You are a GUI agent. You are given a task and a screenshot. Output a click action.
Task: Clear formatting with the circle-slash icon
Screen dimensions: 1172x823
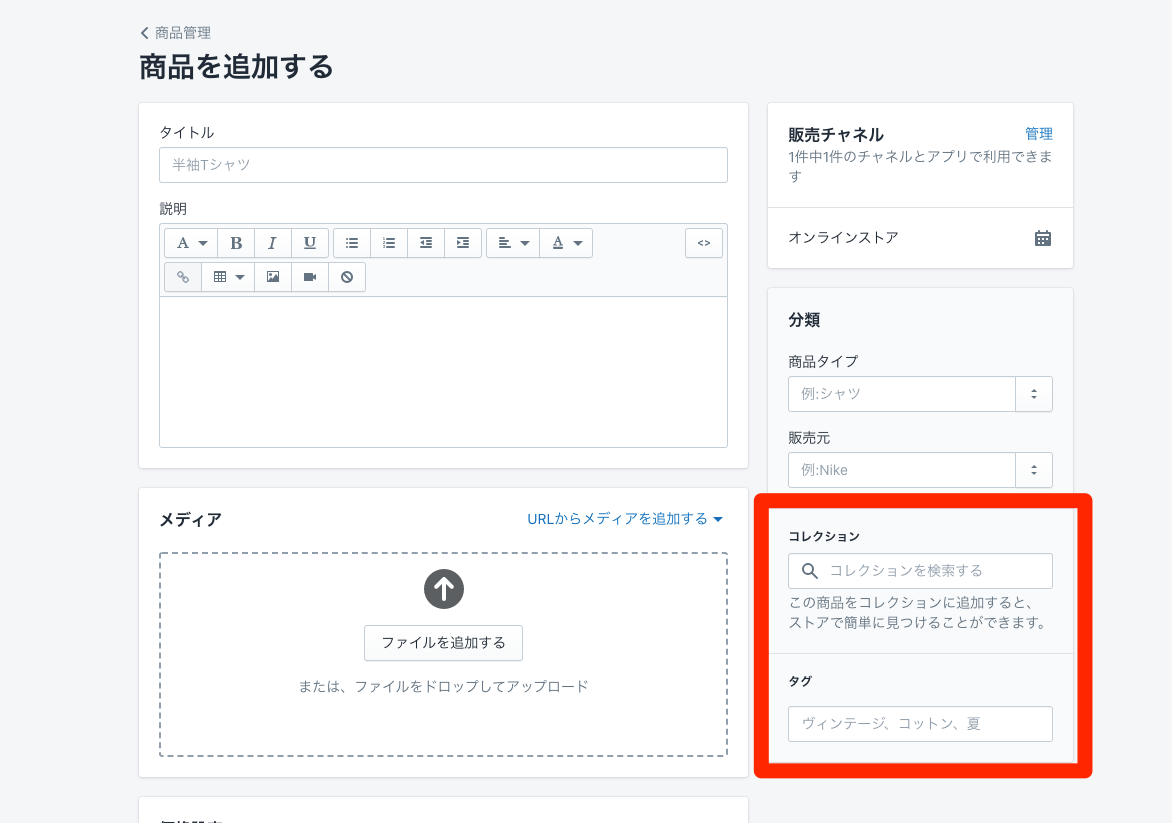347,277
